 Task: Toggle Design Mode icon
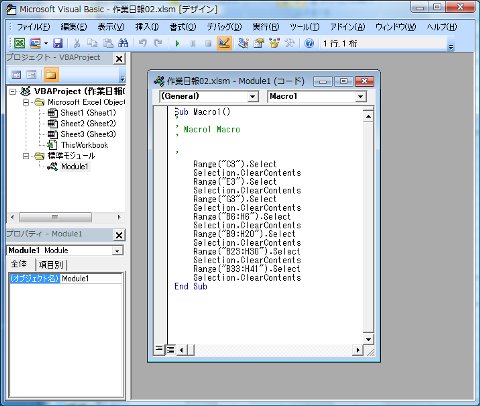(x=224, y=43)
